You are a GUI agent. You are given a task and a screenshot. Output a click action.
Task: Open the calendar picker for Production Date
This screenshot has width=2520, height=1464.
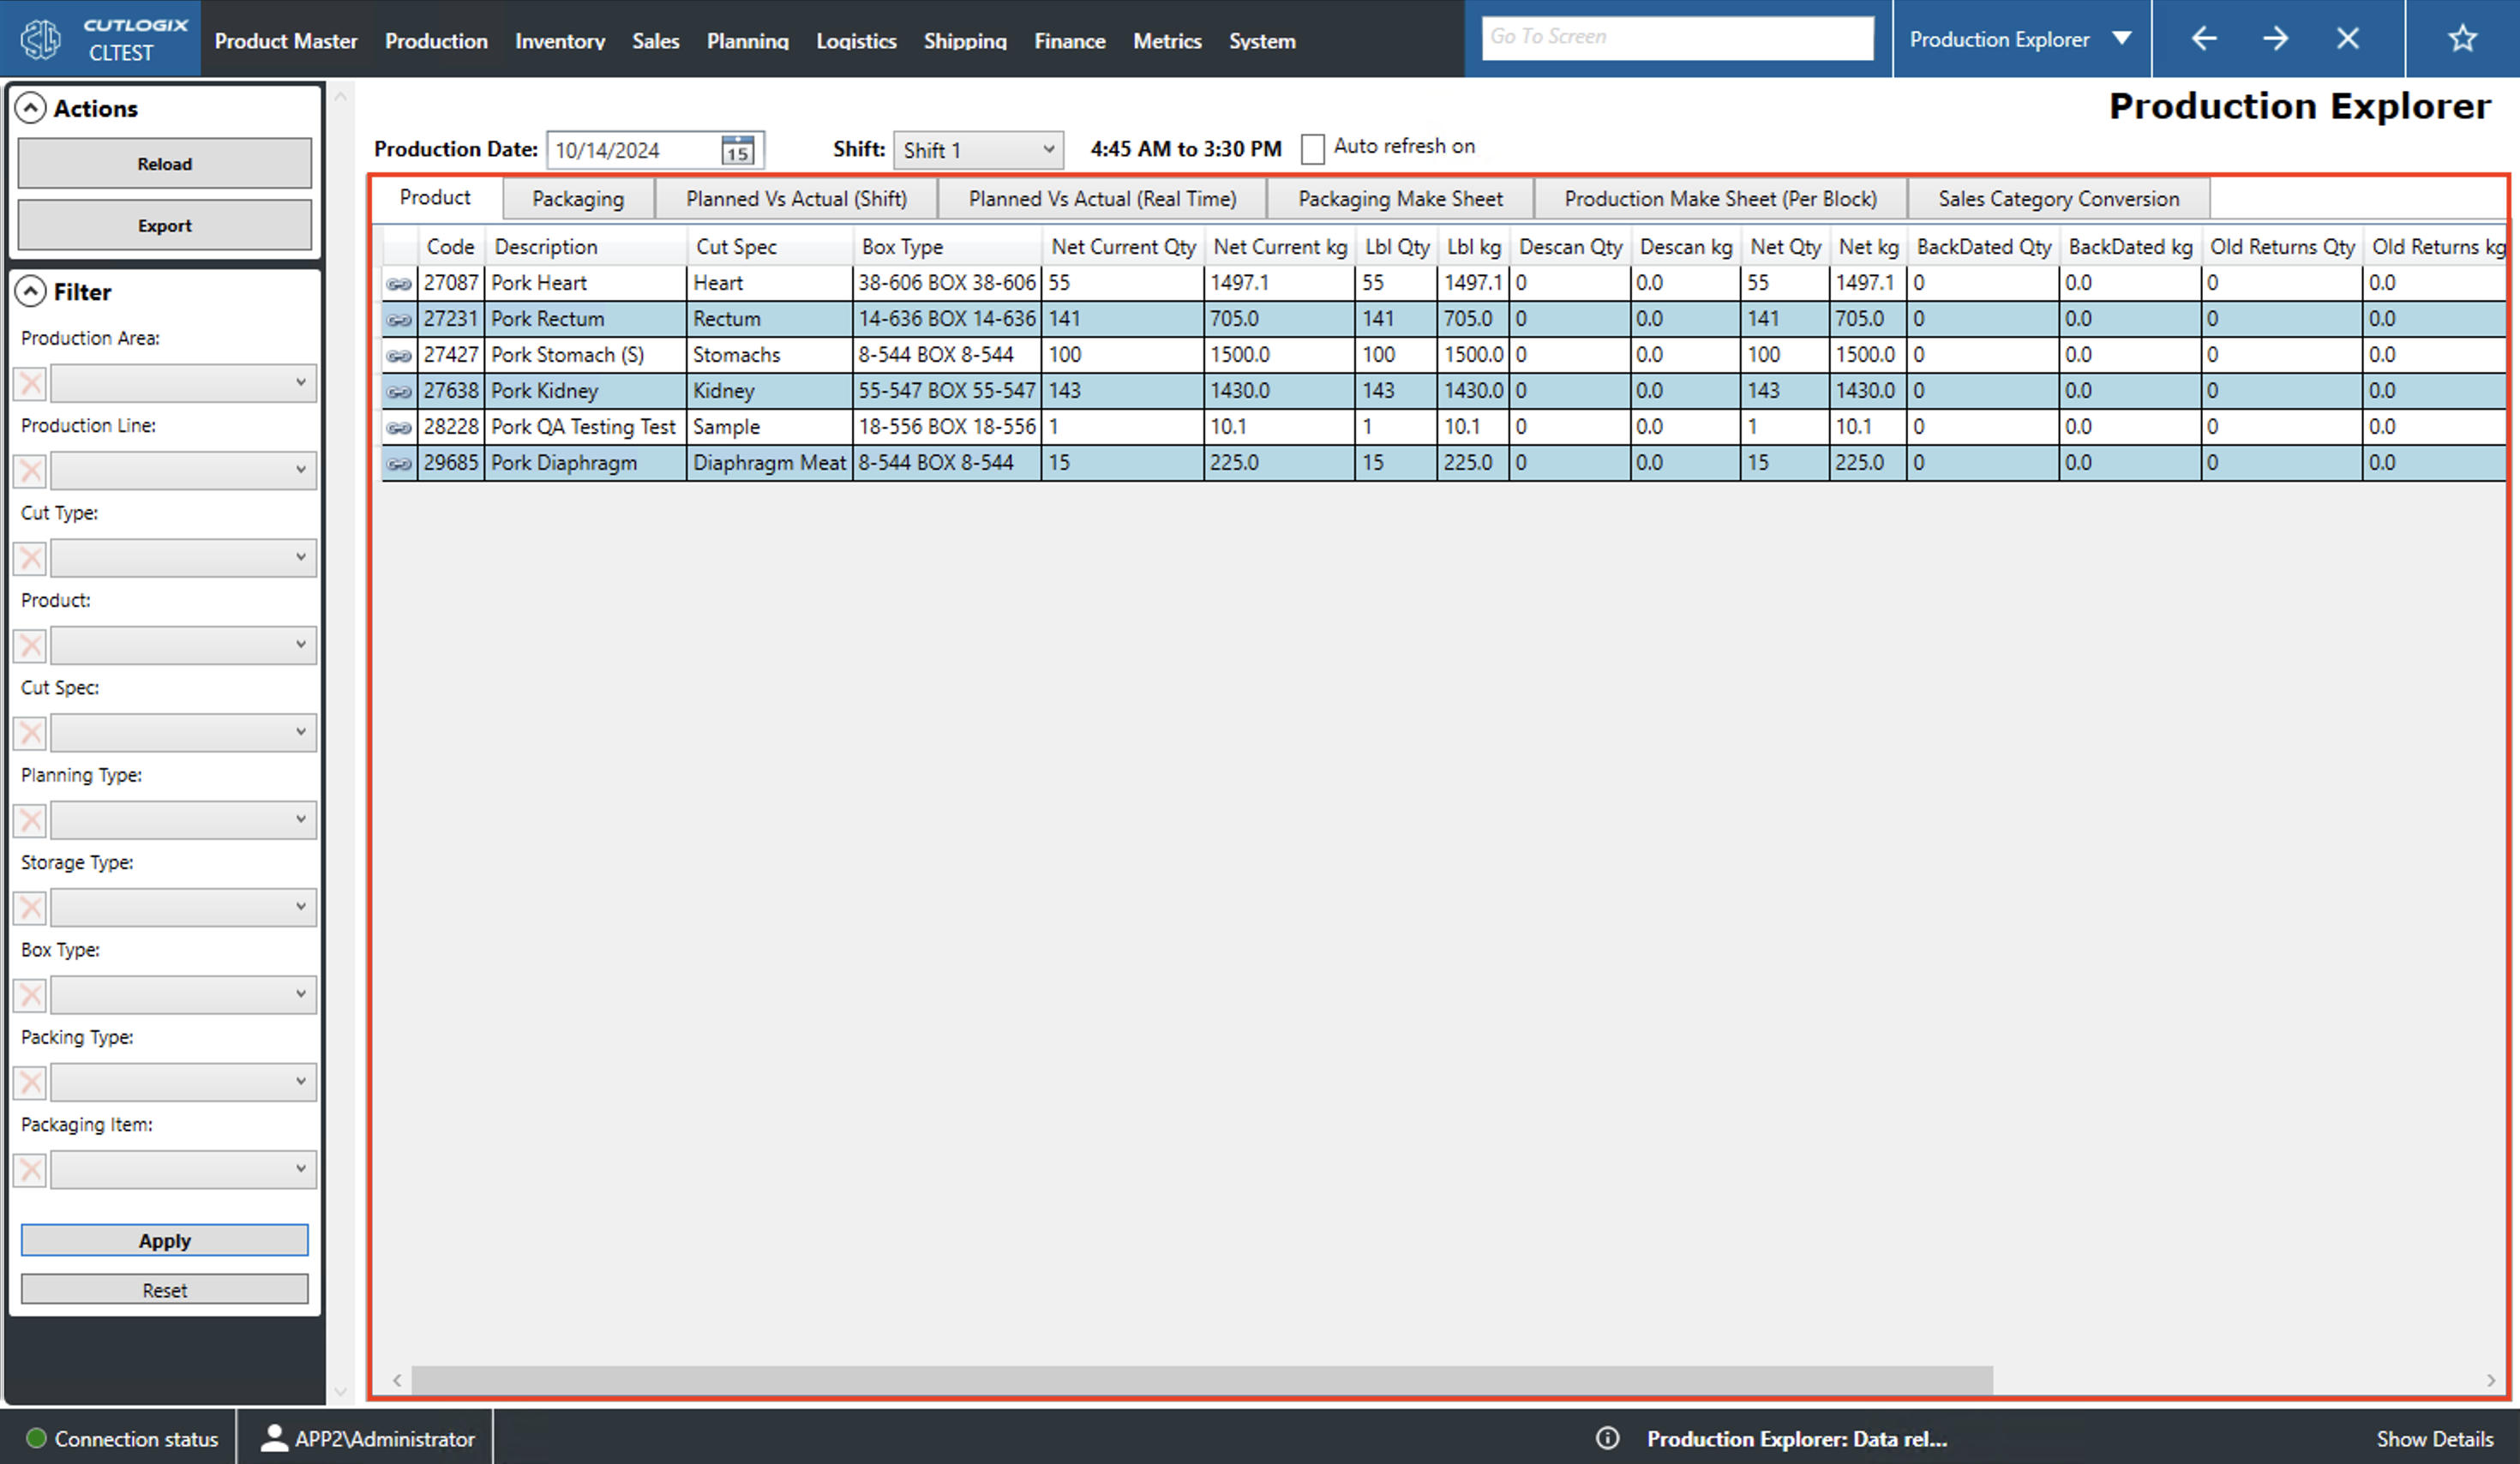tap(737, 149)
